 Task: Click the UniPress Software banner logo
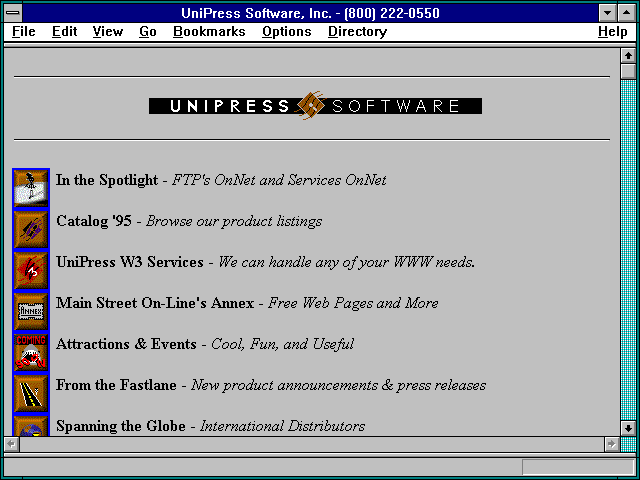pos(315,106)
